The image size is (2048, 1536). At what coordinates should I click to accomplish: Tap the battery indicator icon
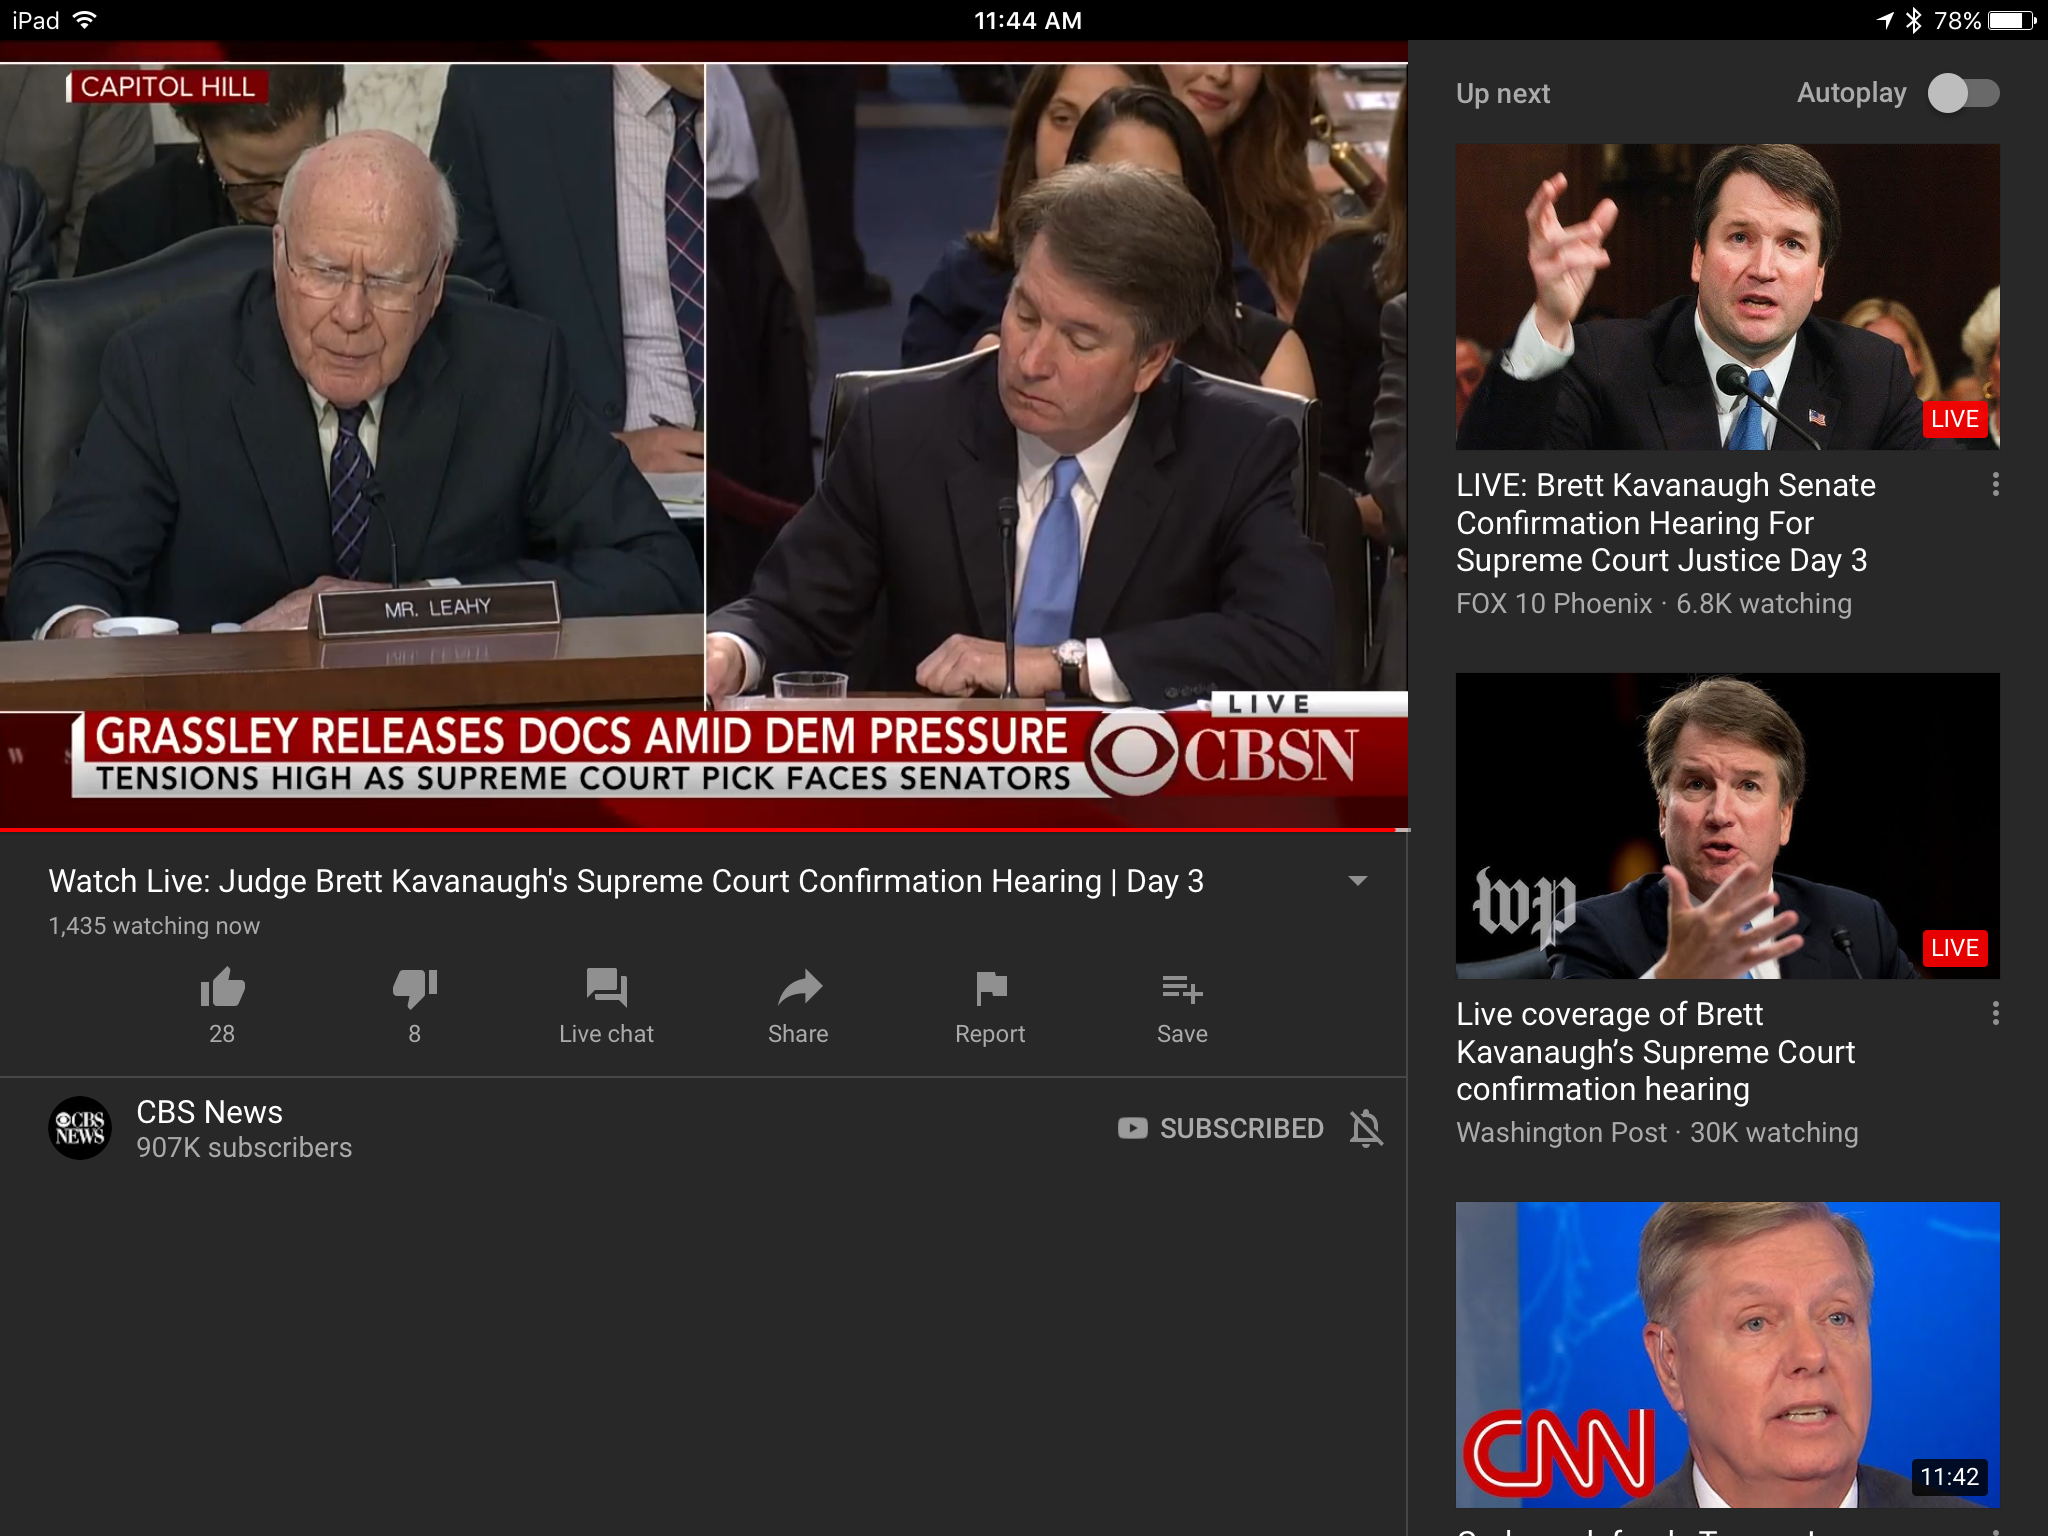click(2012, 20)
